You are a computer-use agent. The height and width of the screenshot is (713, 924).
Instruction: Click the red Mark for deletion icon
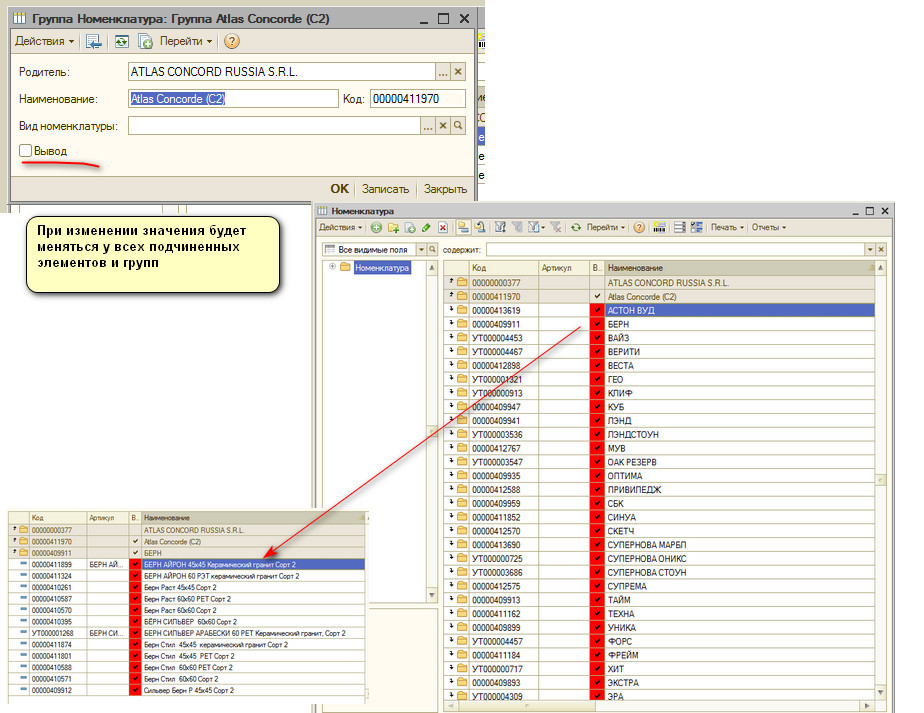pos(442,228)
